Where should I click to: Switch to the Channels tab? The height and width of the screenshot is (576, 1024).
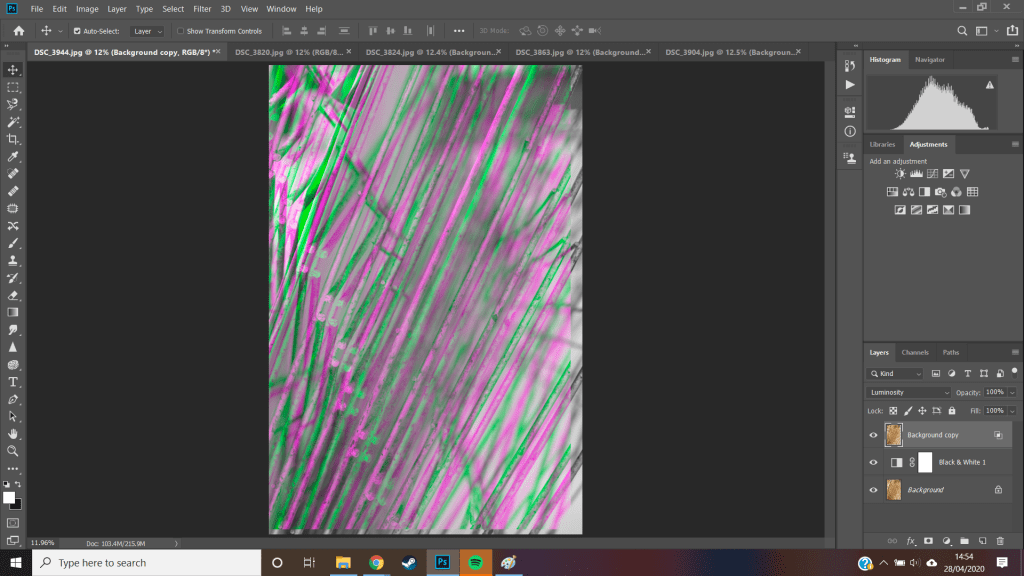pyautogui.click(x=915, y=352)
